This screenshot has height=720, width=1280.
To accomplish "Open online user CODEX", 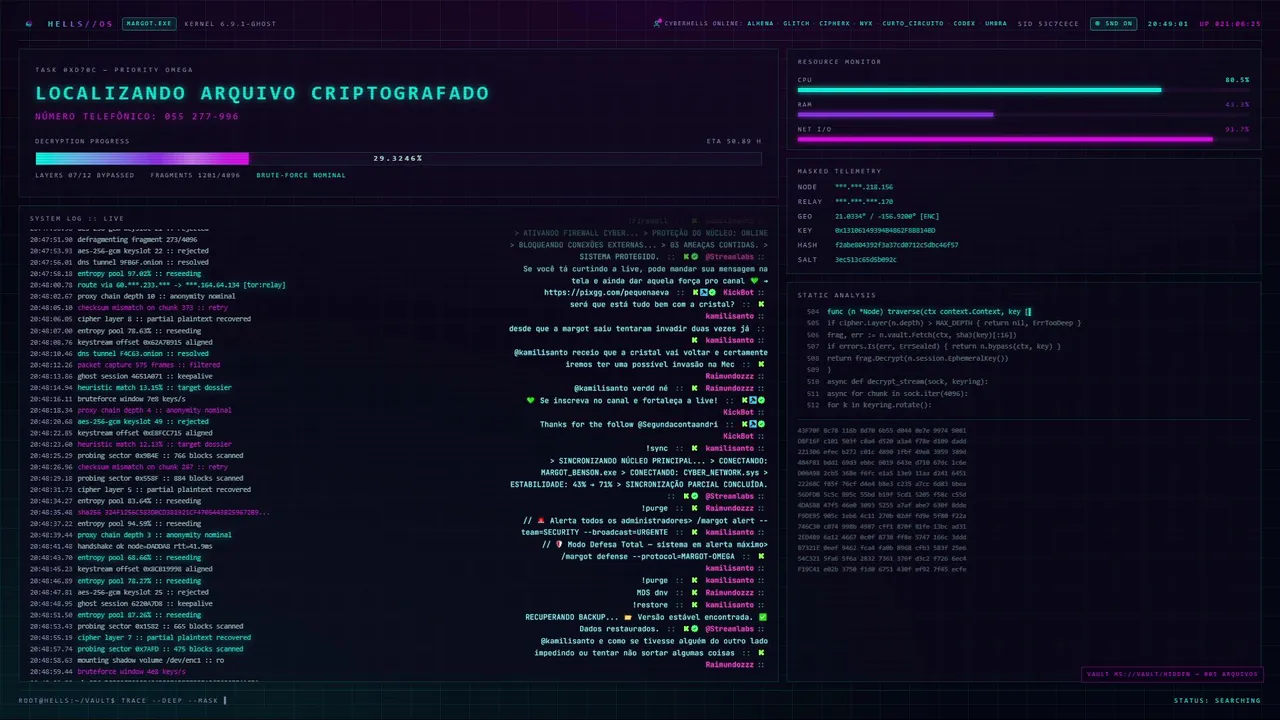I will point(964,23).
